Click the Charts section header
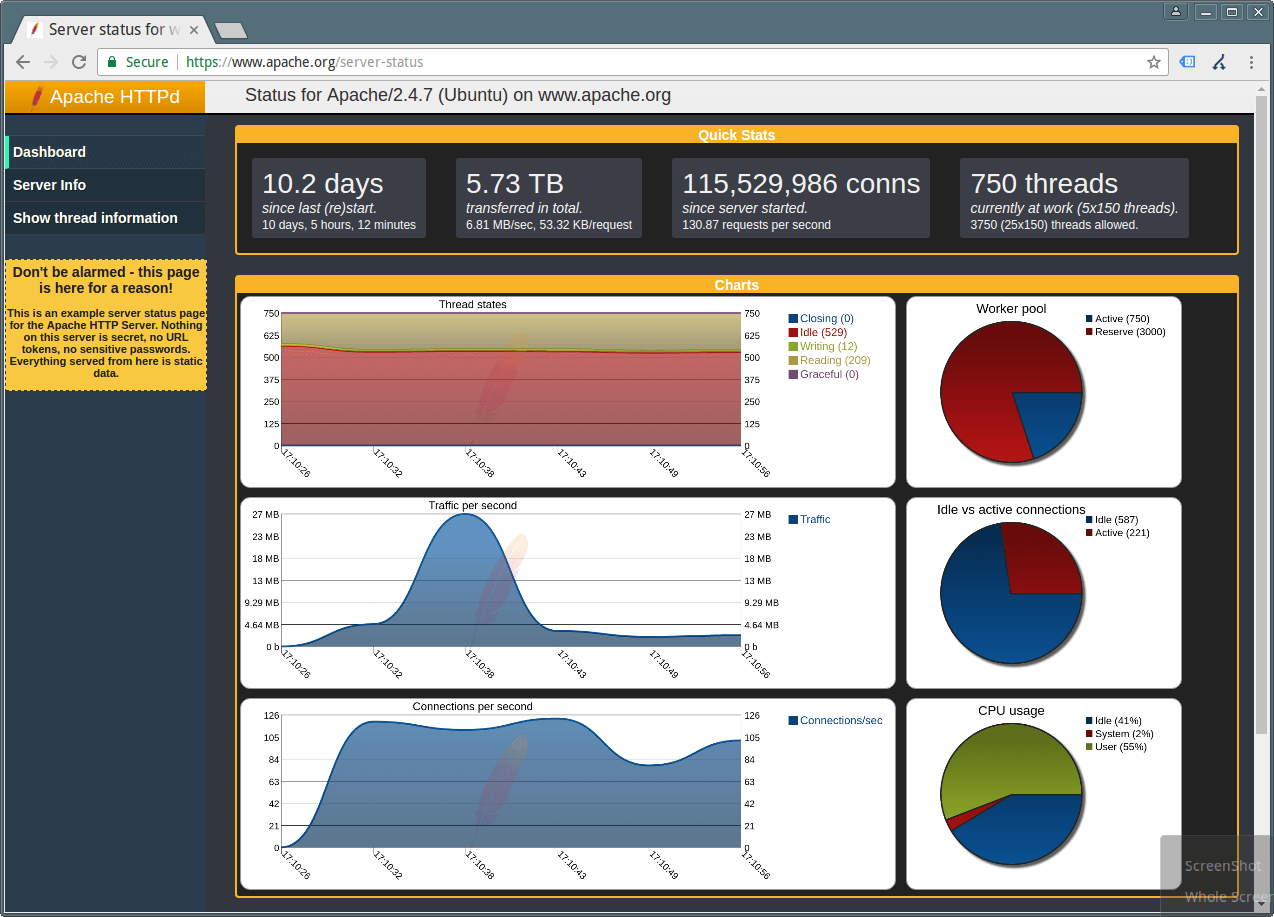The height and width of the screenshot is (917, 1274). coord(737,285)
